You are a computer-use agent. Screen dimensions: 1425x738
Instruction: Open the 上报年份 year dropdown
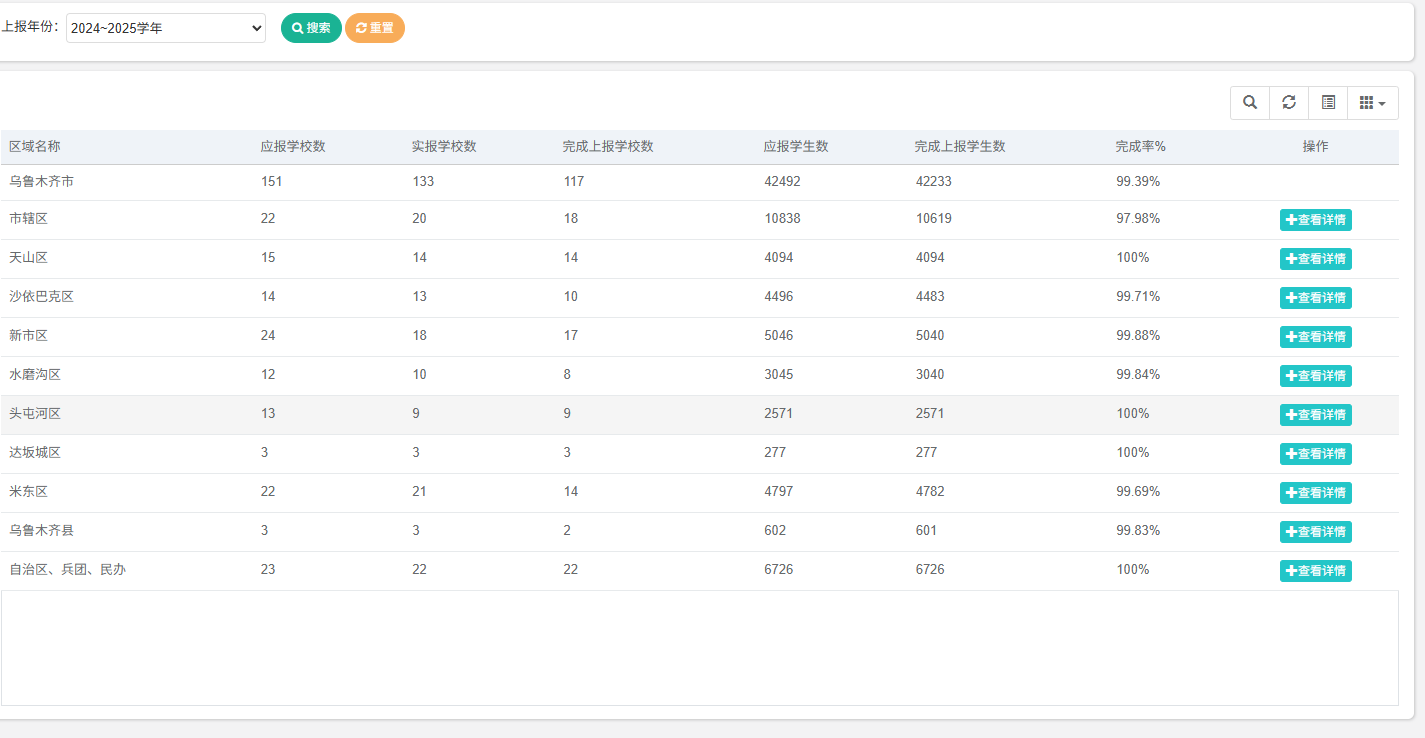166,28
